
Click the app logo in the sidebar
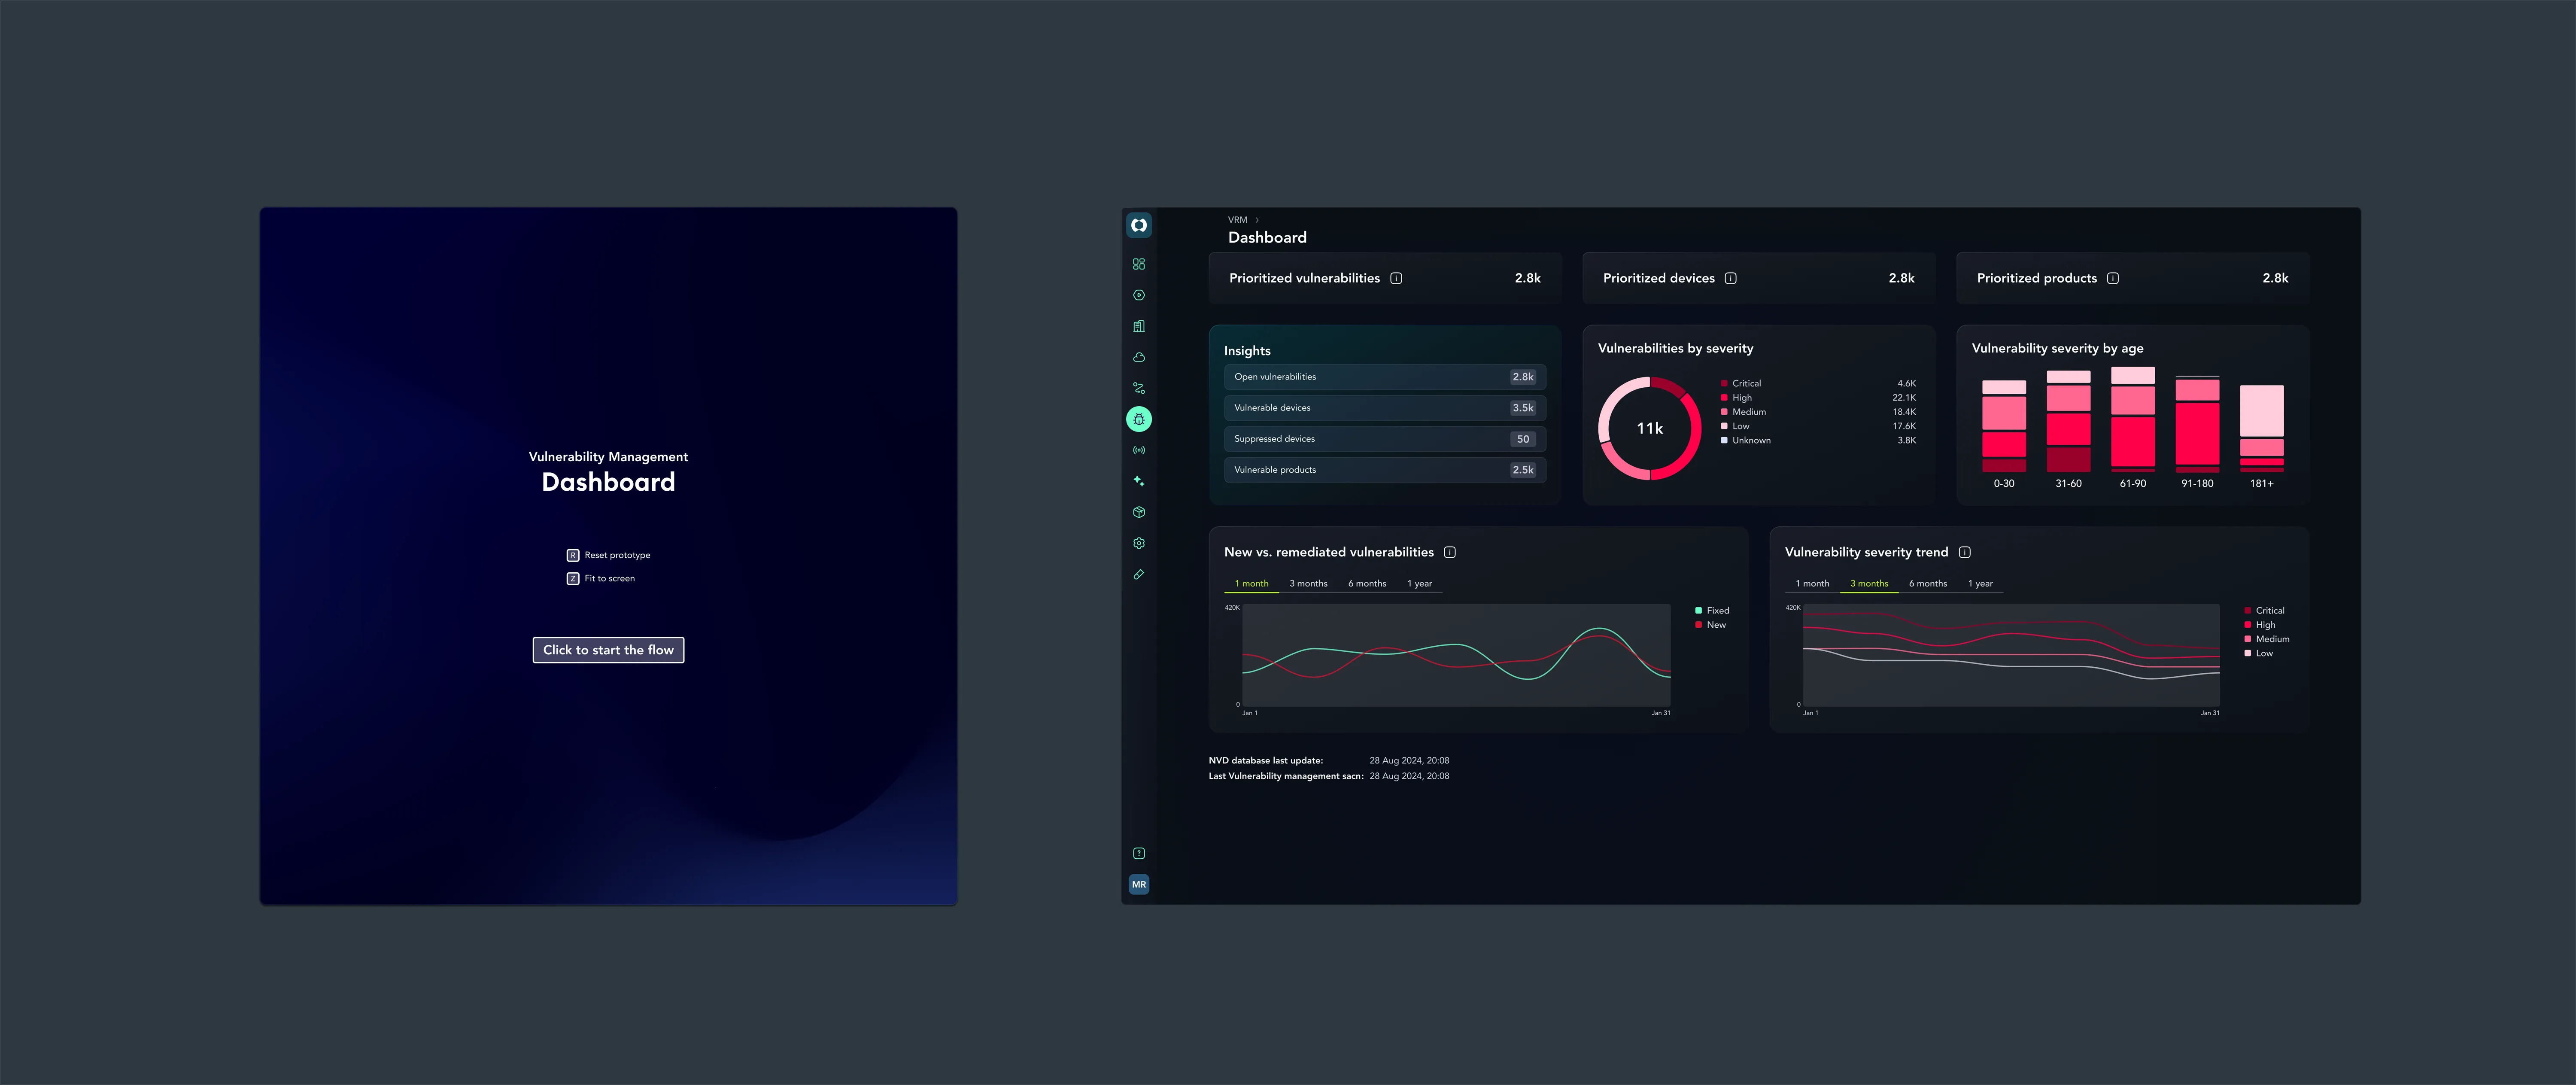point(1139,226)
